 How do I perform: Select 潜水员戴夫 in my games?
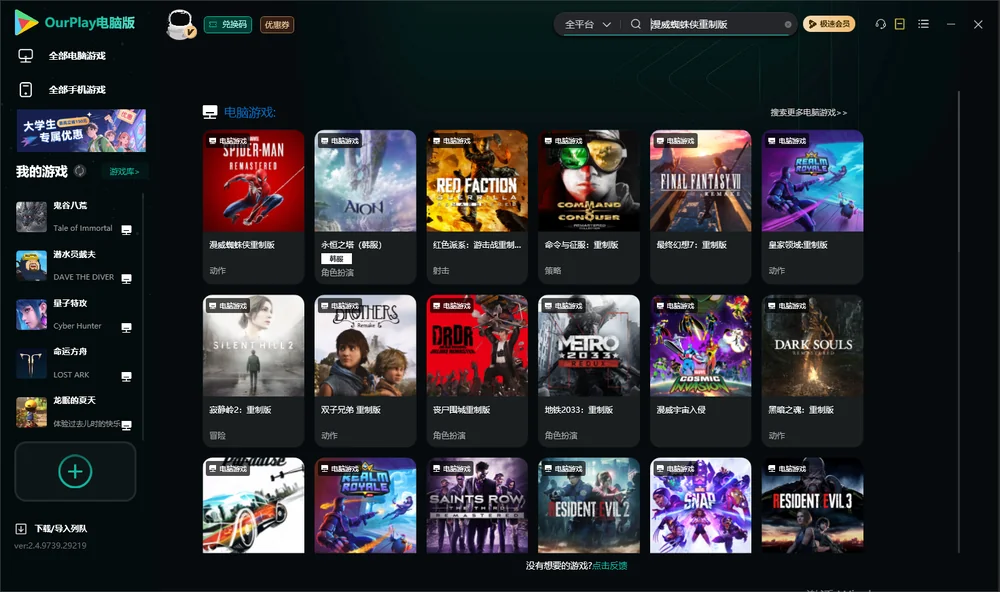point(75,266)
